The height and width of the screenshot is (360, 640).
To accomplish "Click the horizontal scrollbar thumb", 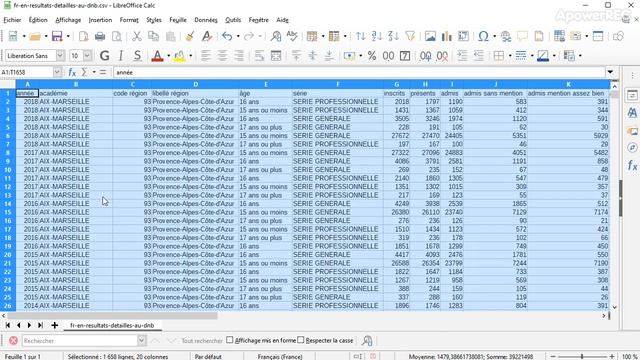I will click(x=112, y=316).
